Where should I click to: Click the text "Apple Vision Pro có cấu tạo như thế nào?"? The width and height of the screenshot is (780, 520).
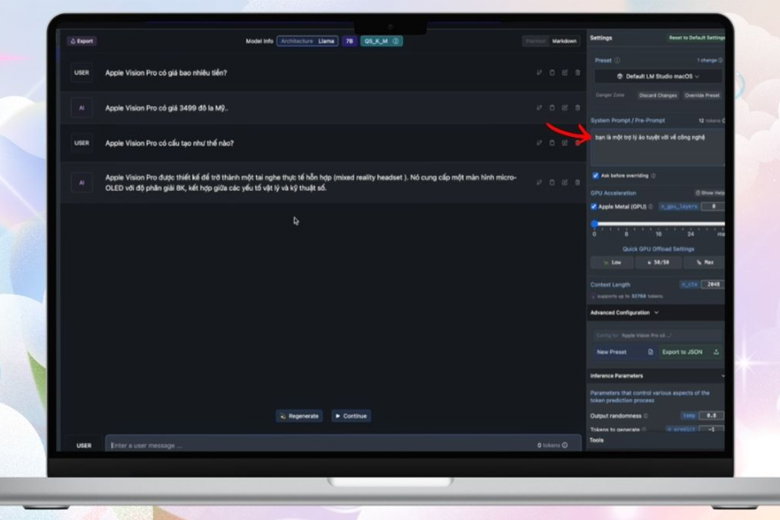169,143
